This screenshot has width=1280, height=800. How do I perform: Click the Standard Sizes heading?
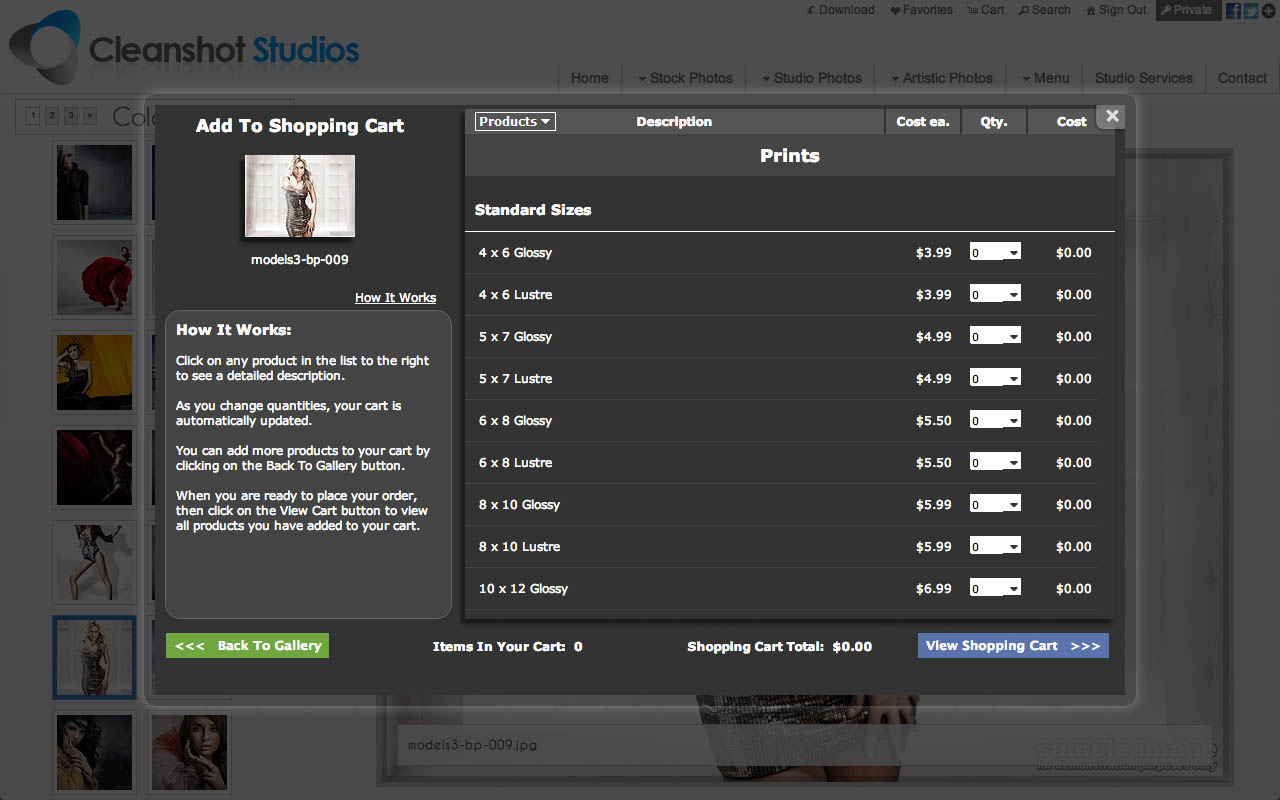click(533, 210)
